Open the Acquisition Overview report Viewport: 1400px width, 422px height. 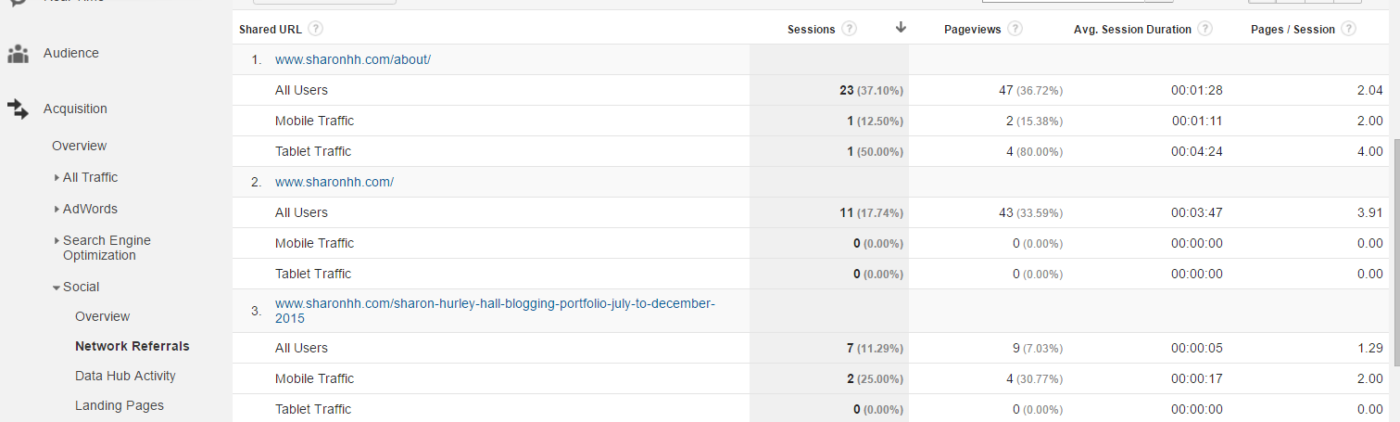(x=79, y=146)
